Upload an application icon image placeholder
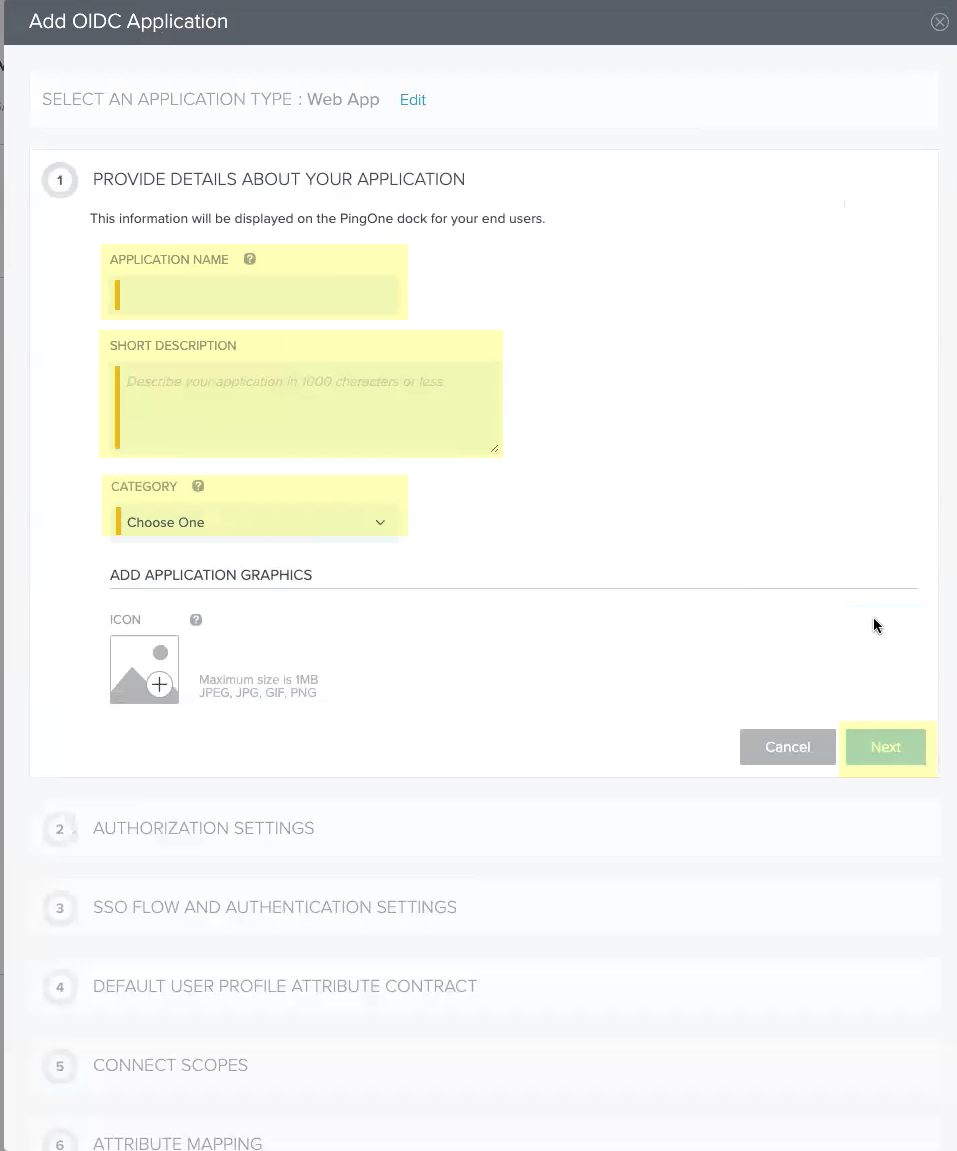The height and width of the screenshot is (1151, 957). pos(145,669)
